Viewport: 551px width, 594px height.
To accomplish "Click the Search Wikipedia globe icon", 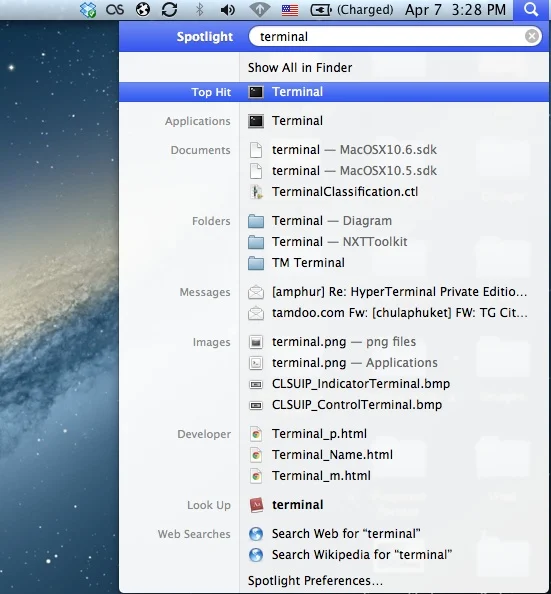I will pyautogui.click(x=256, y=555).
